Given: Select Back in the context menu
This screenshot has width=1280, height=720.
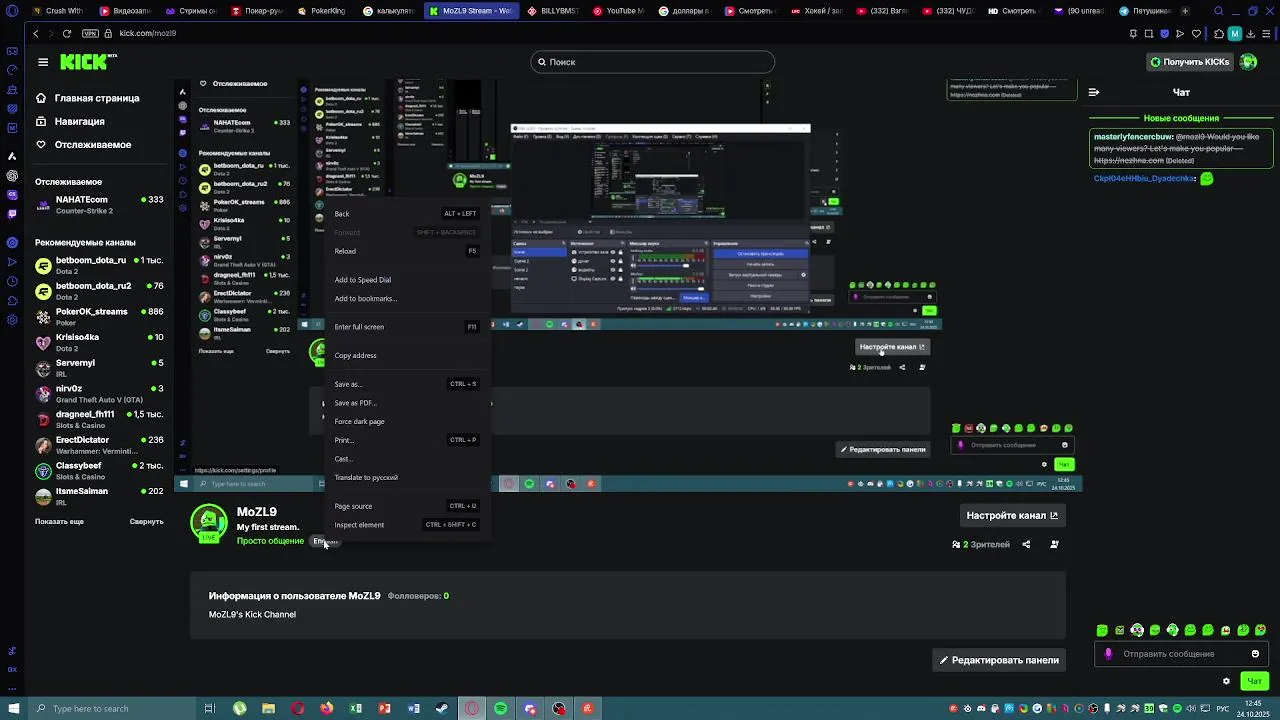Looking at the screenshot, I should point(406,213).
